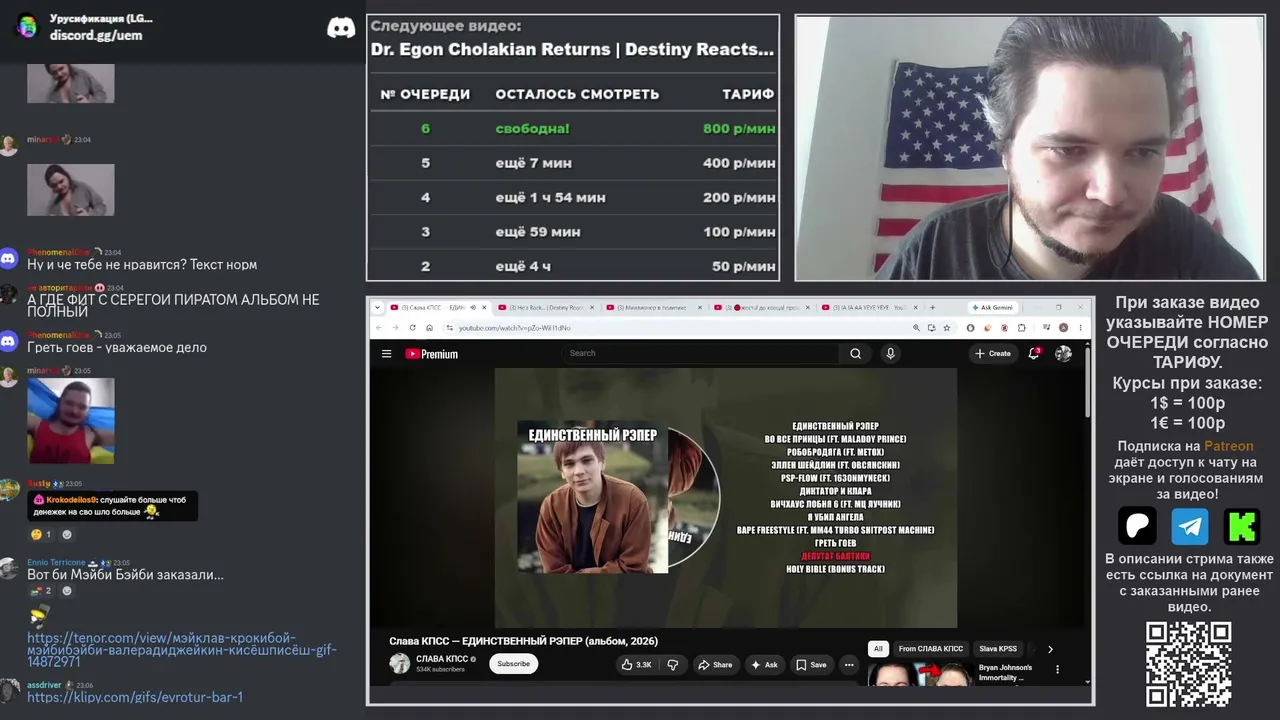The height and width of the screenshot is (720, 1280).
Task: Select the From СЛАВА КПСС filter chip
Action: click(x=931, y=649)
